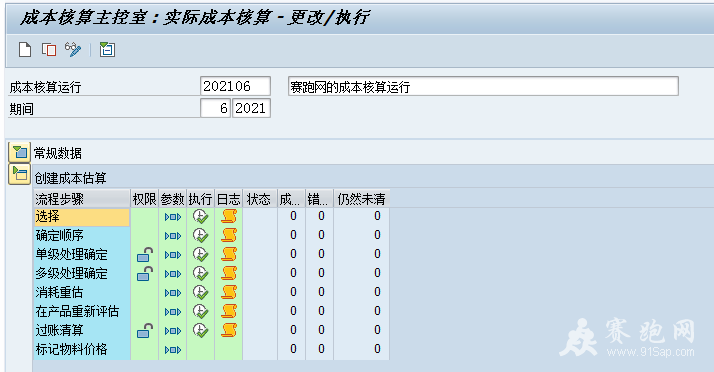Click the 流程步骤 column header
Viewport: 714px width, 372px height.
[x=82, y=199]
